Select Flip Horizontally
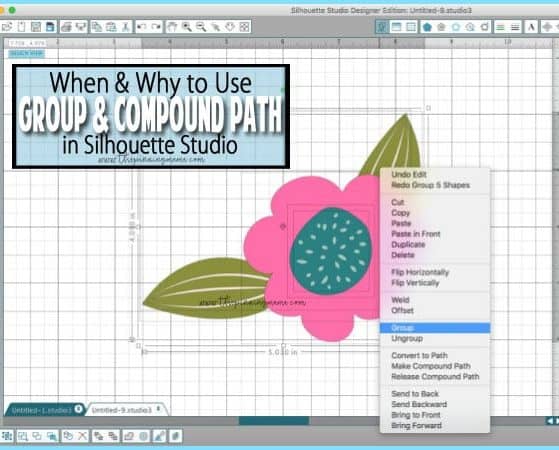 [x=420, y=272]
